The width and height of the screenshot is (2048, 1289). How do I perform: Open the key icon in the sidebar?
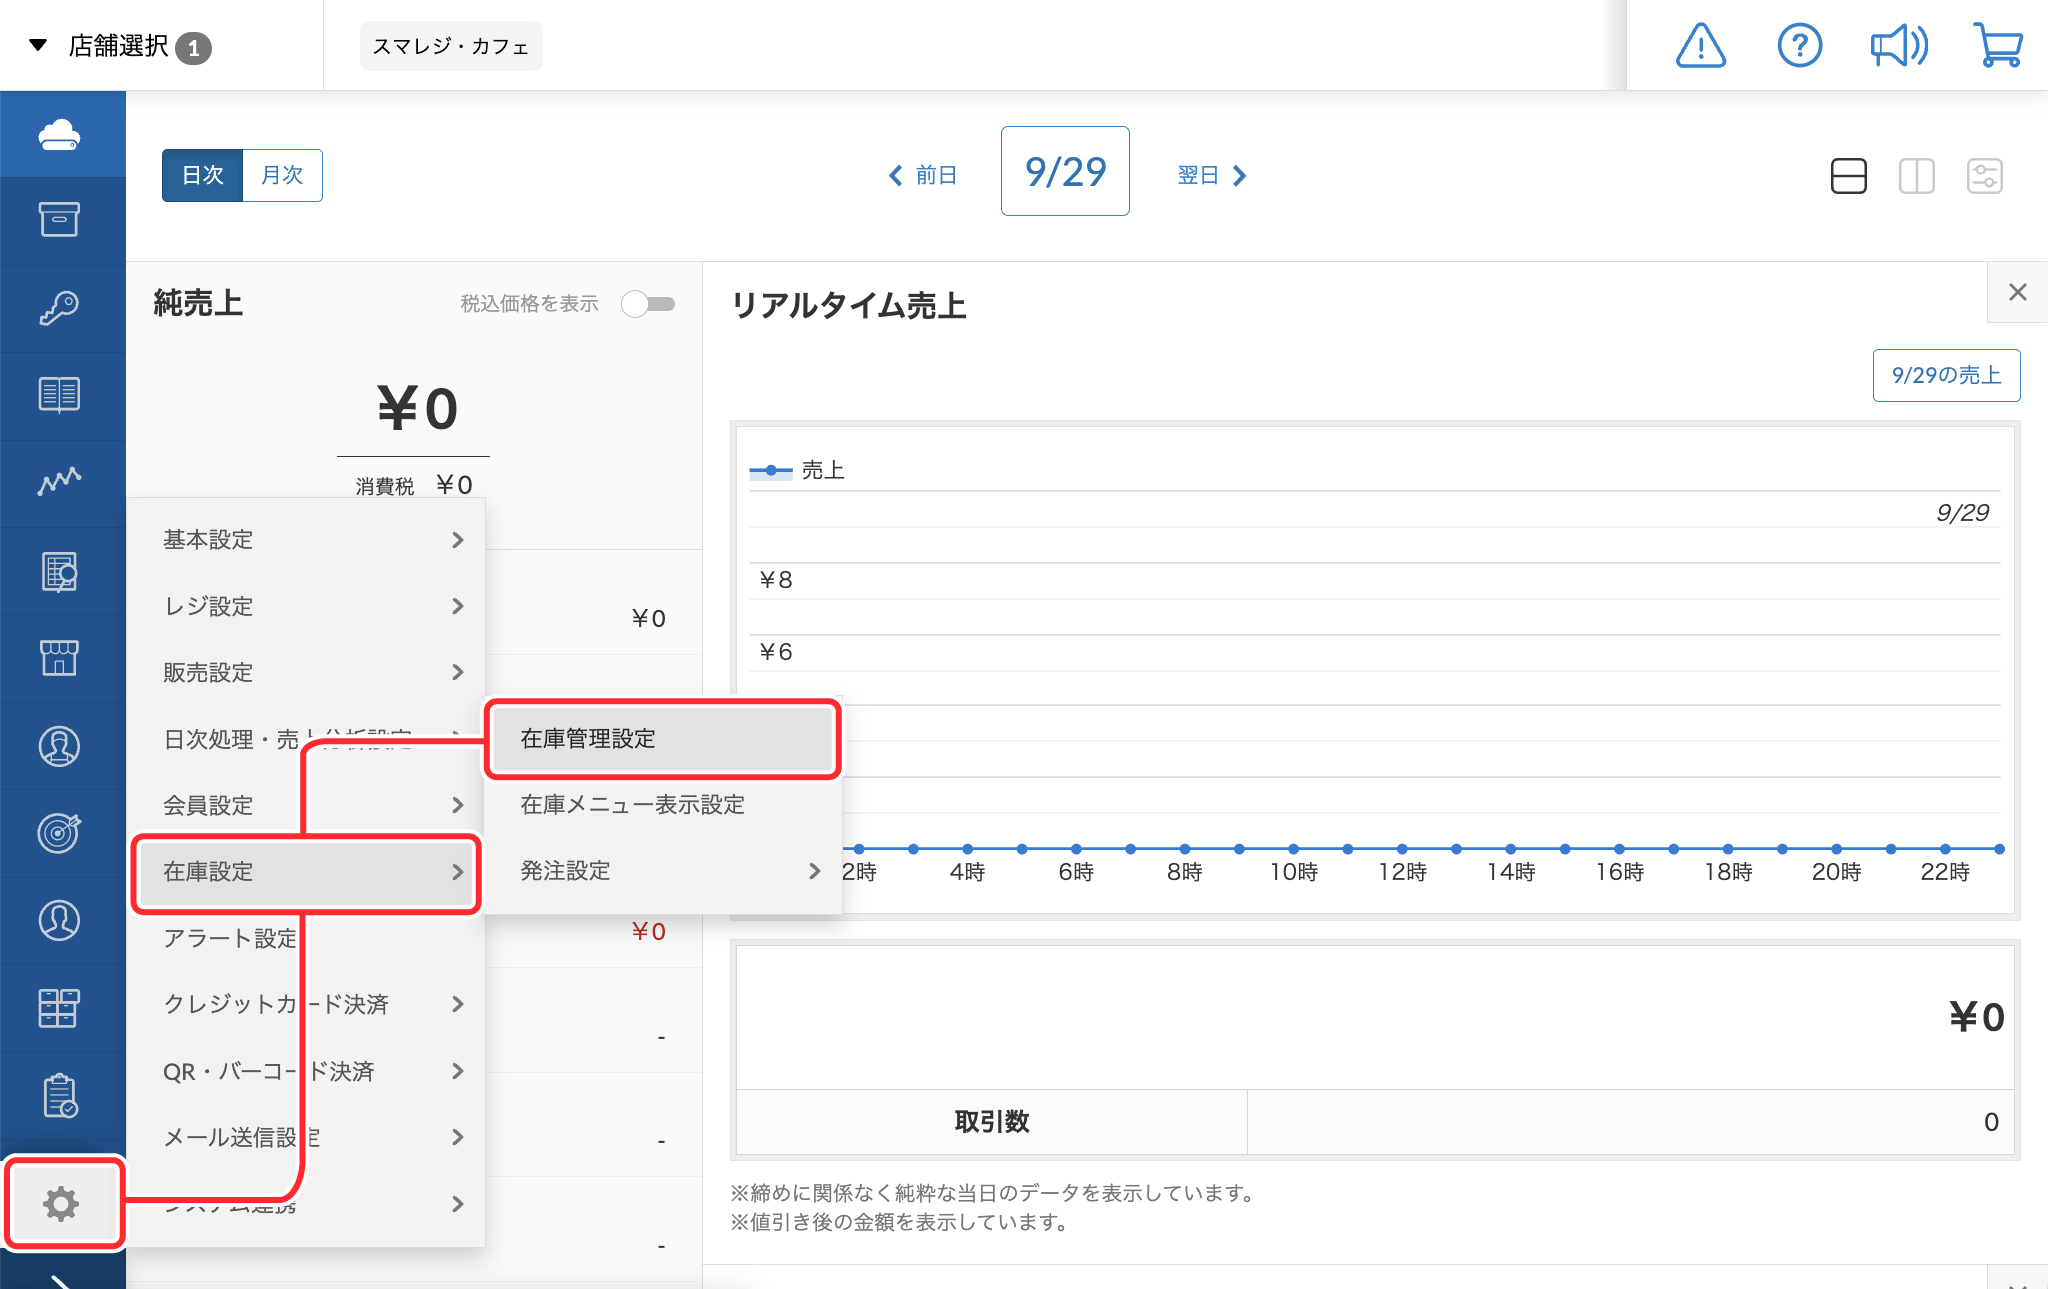tap(60, 308)
